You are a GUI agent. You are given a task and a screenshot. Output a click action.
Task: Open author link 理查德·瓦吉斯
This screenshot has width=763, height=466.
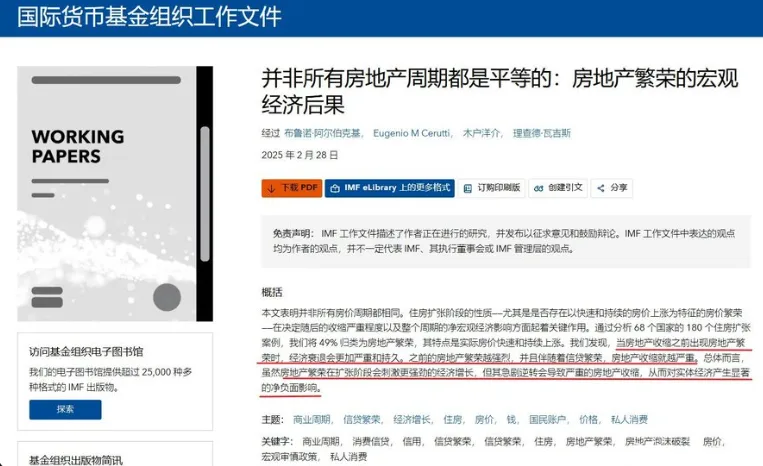point(542,133)
